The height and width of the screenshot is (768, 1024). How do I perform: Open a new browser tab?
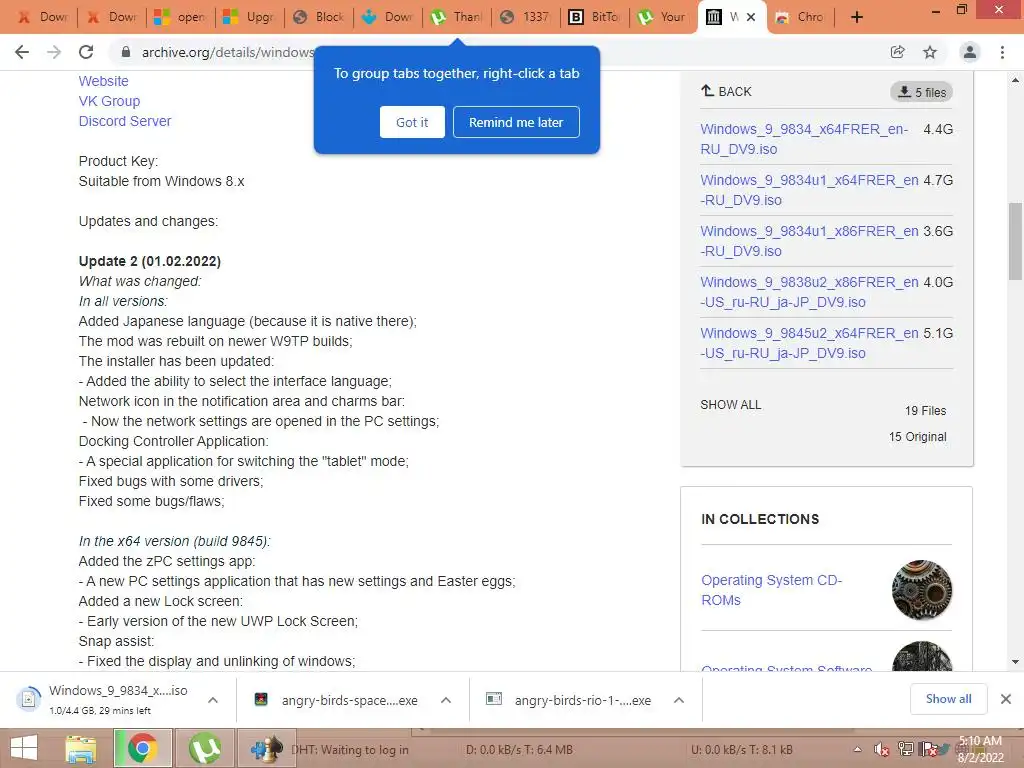pyautogui.click(x=857, y=17)
